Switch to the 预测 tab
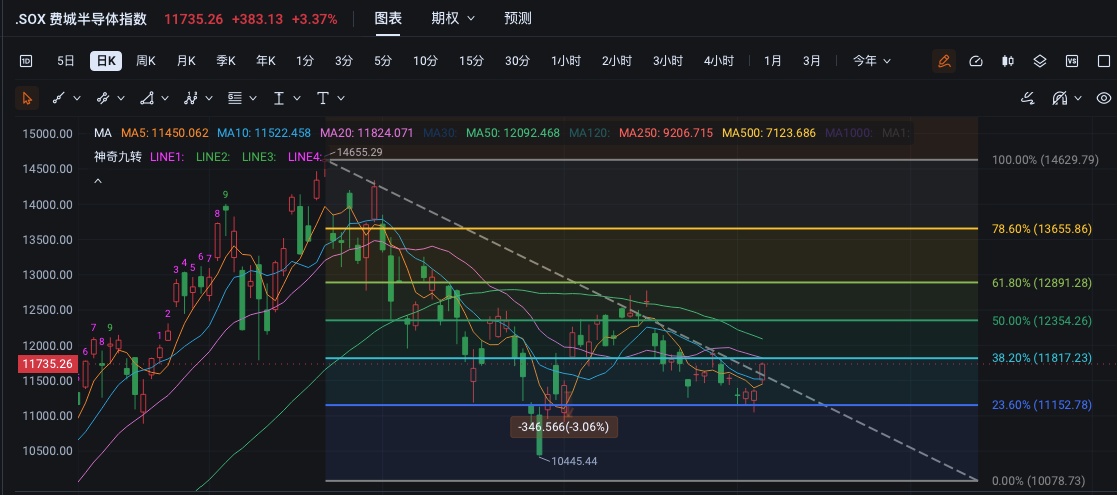The height and width of the screenshot is (495, 1117). click(x=518, y=19)
